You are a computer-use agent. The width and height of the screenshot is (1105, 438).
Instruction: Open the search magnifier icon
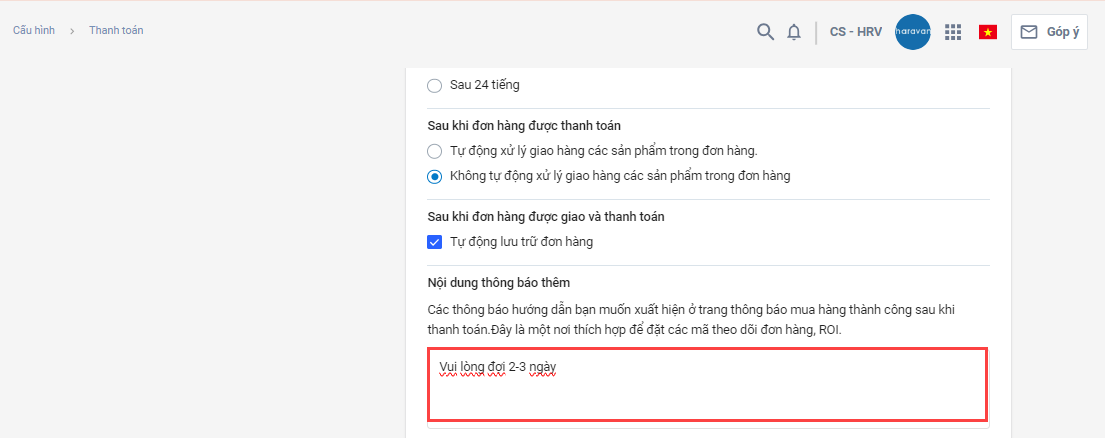point(765,32)
